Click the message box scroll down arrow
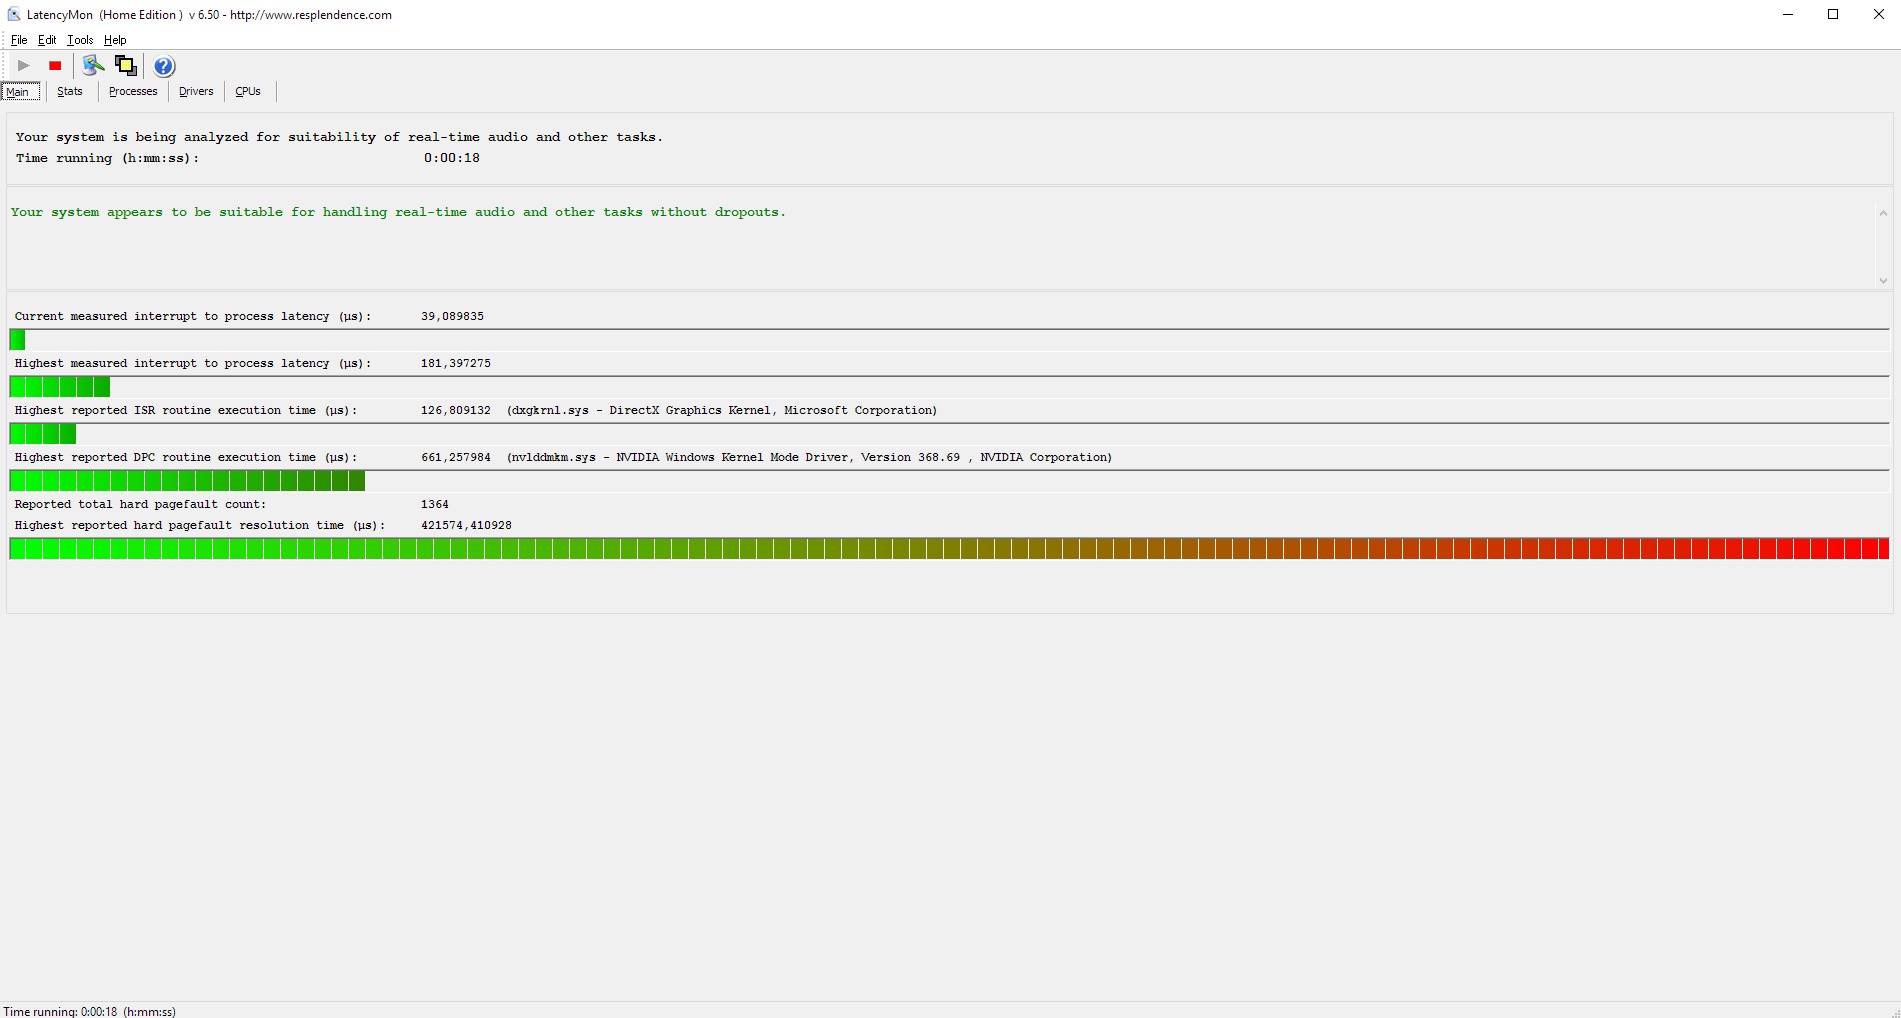 click(x=1883, y=281)
